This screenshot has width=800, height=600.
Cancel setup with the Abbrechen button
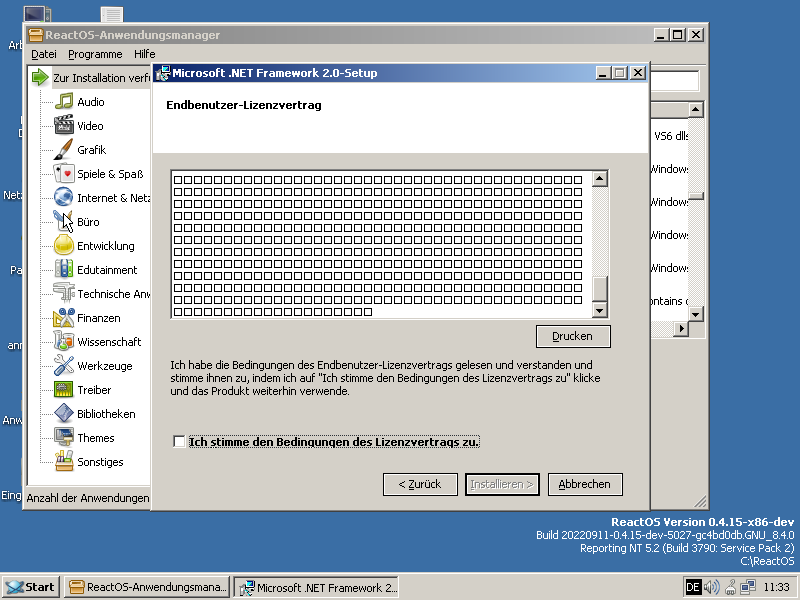(x=585, y=484)
